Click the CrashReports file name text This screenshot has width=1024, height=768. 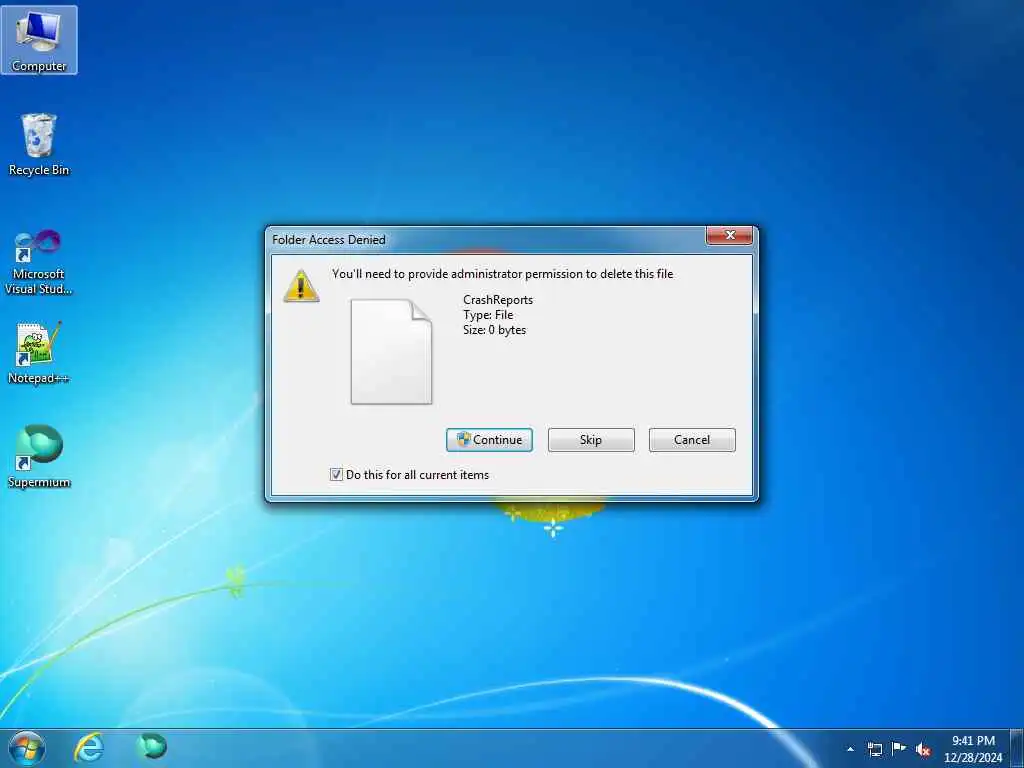point(498,300)
